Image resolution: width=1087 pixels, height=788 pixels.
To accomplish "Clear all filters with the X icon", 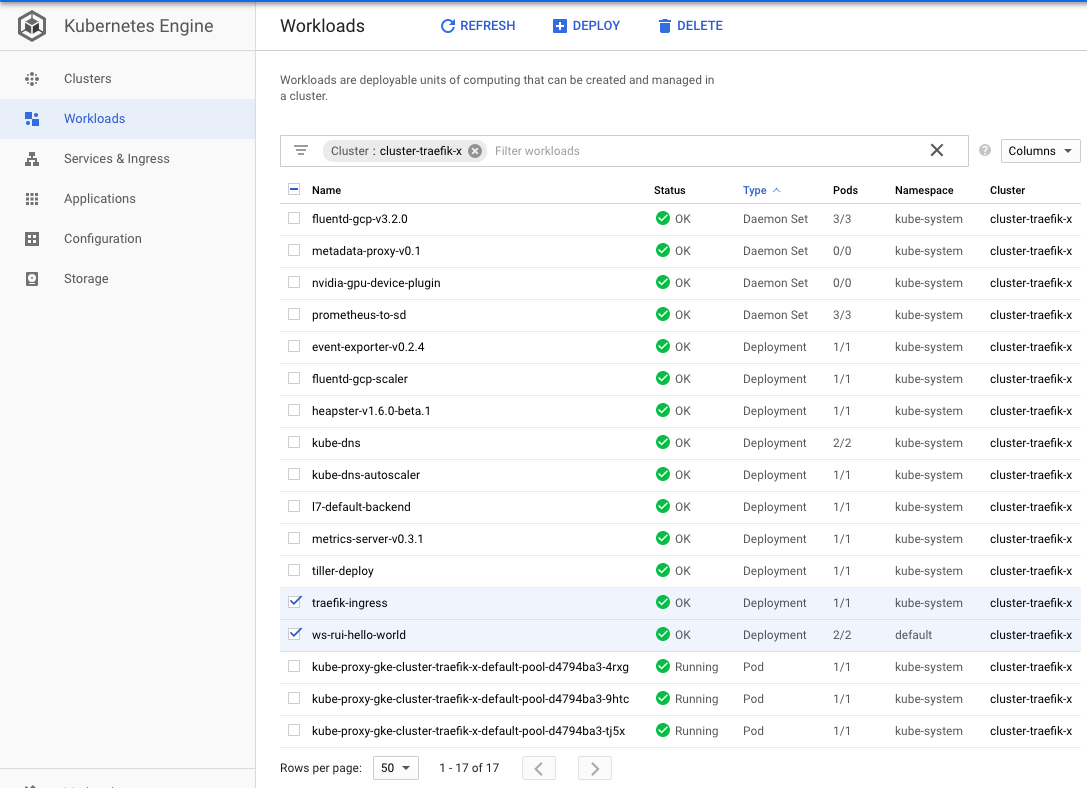I will [937, 151].
